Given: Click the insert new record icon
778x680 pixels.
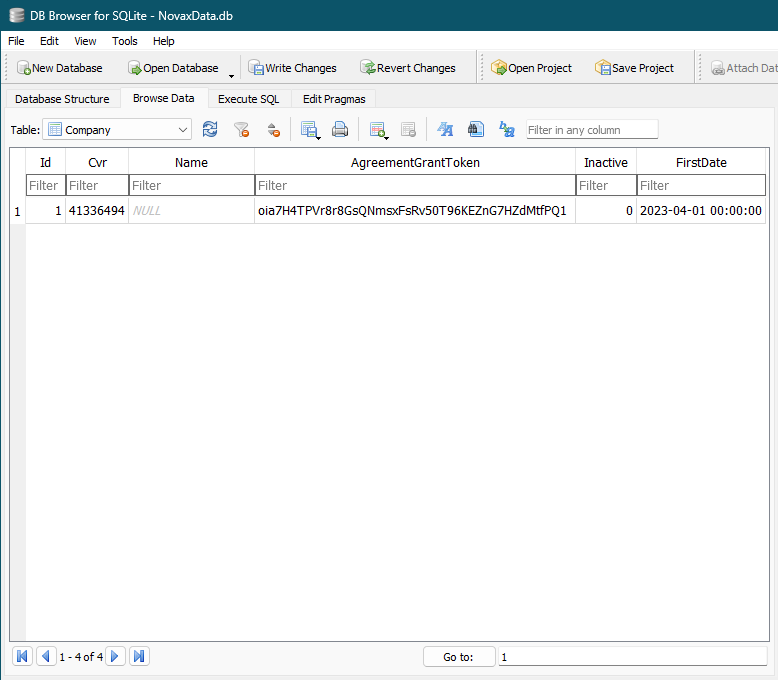Looking at the screenshot, I should pos(379,130).
